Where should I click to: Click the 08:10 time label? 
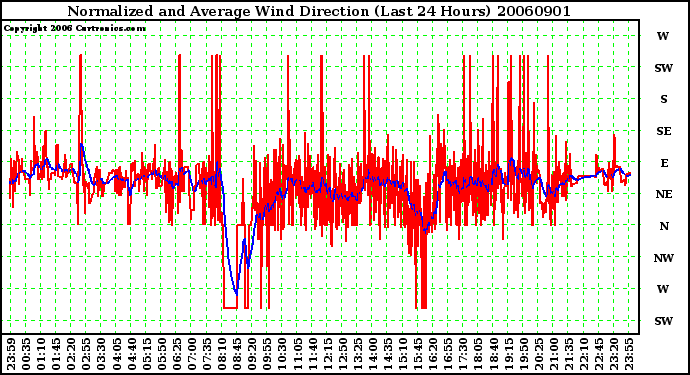[x=222, y=354]
